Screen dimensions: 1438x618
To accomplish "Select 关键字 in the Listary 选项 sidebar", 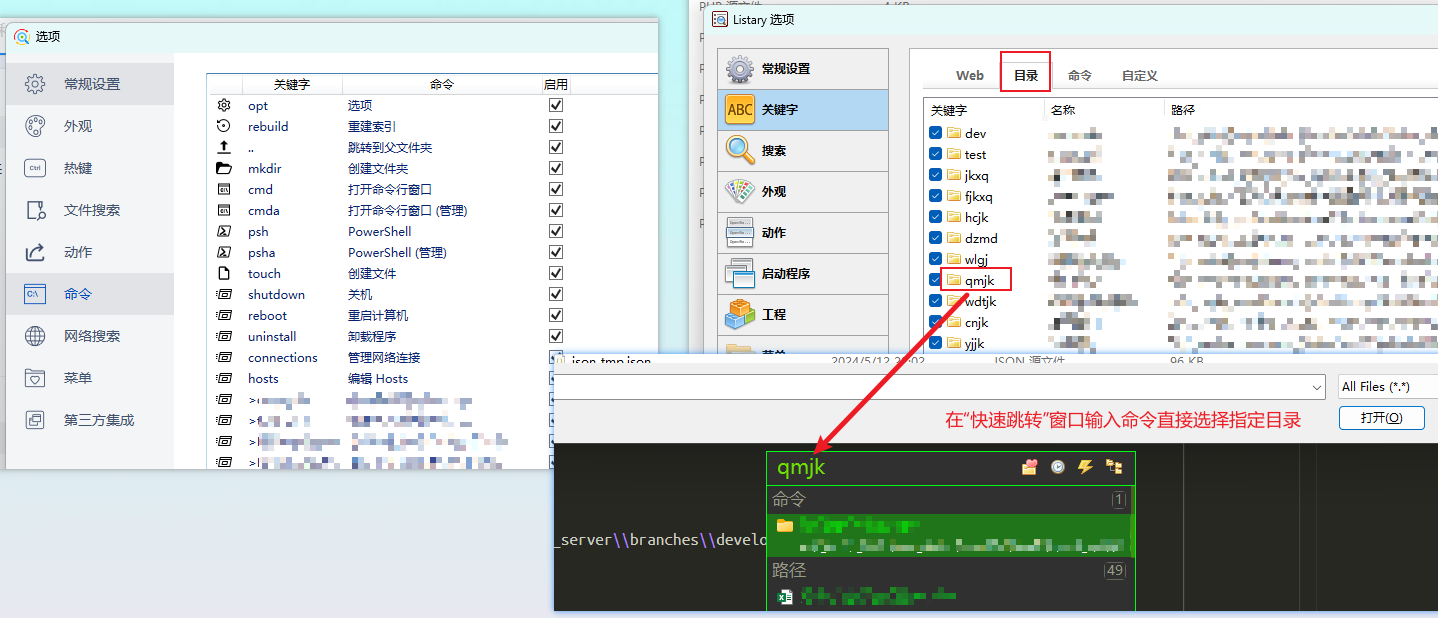I will (803, 110).
